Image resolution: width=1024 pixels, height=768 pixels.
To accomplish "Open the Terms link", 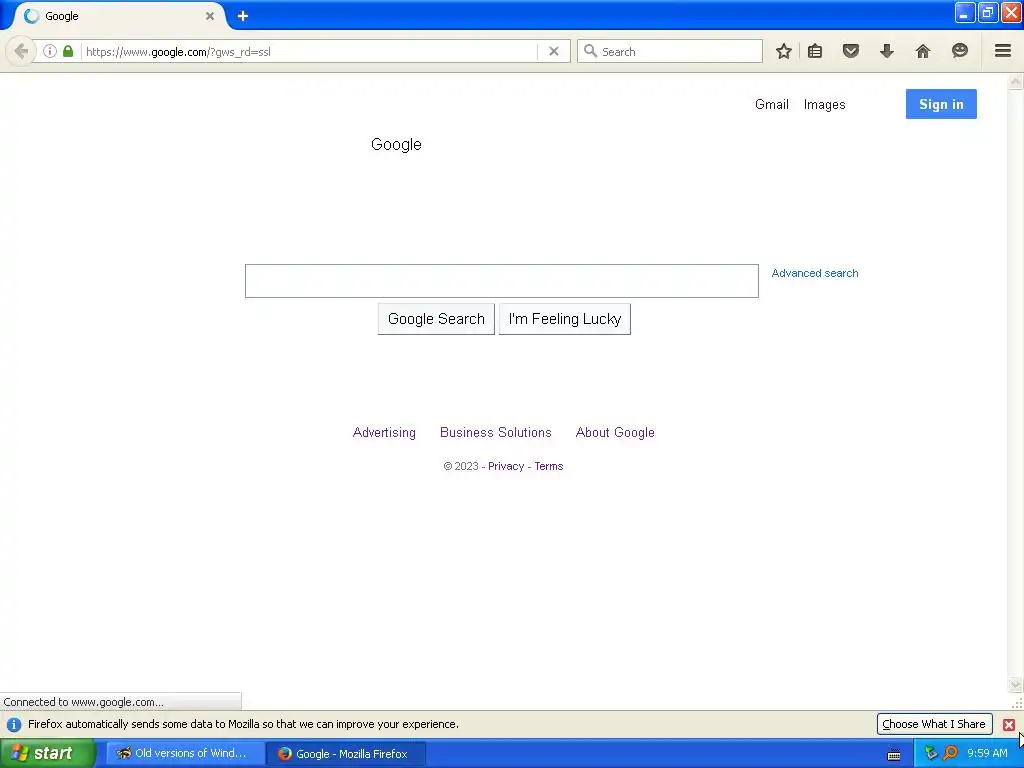I will pyautogui.click(x=549, y=466).
